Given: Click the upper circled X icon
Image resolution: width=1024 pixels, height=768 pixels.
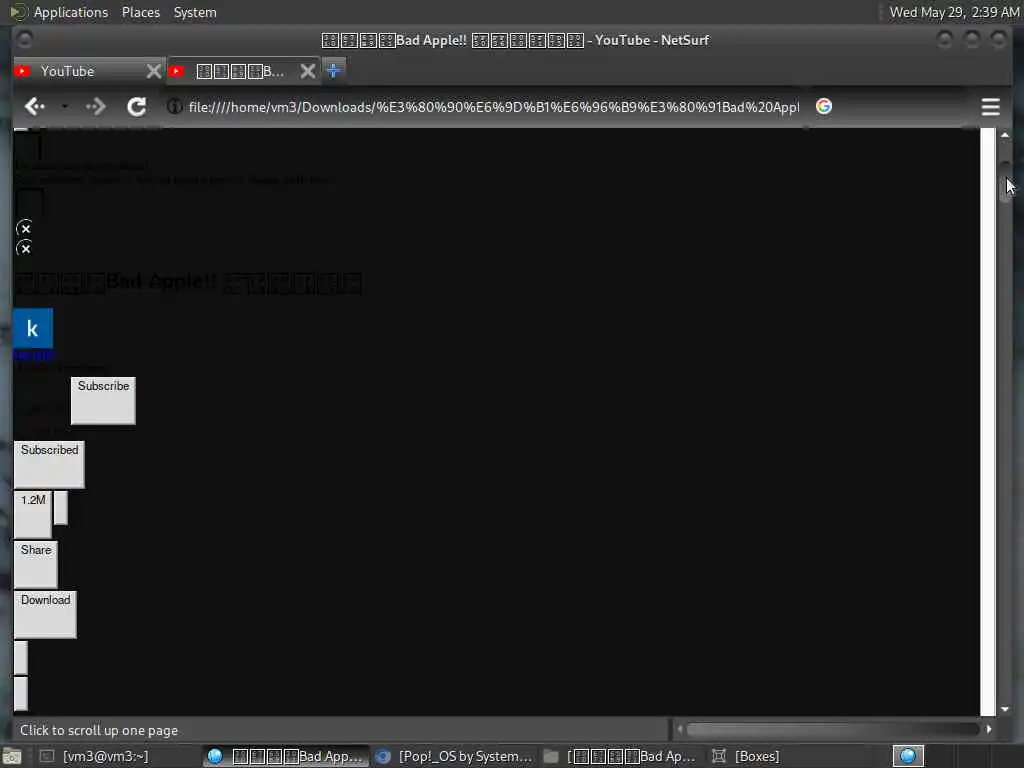Looking at the screenshot, I should (x=24, y=228).
